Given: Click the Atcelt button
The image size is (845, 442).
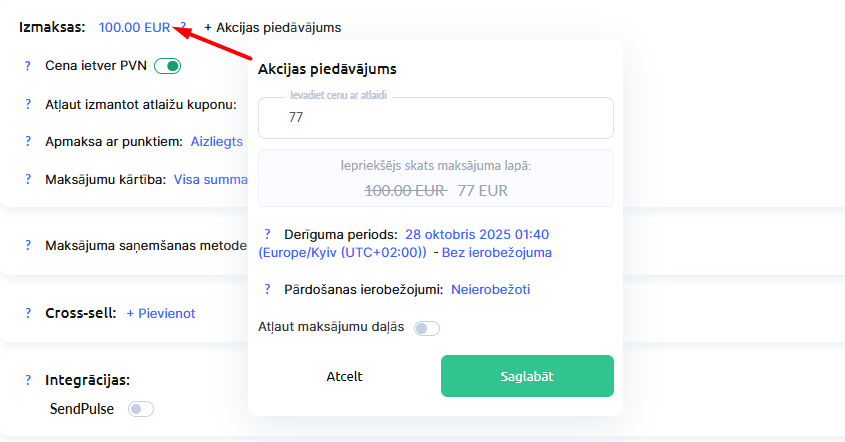Looking at the screenshot, I should pos(344,376).
